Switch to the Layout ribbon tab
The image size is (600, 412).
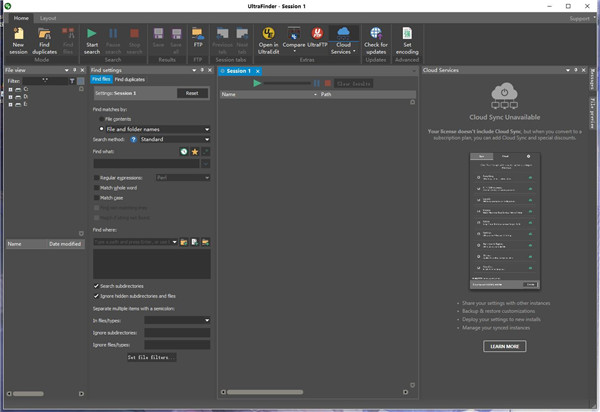point(48,18)
